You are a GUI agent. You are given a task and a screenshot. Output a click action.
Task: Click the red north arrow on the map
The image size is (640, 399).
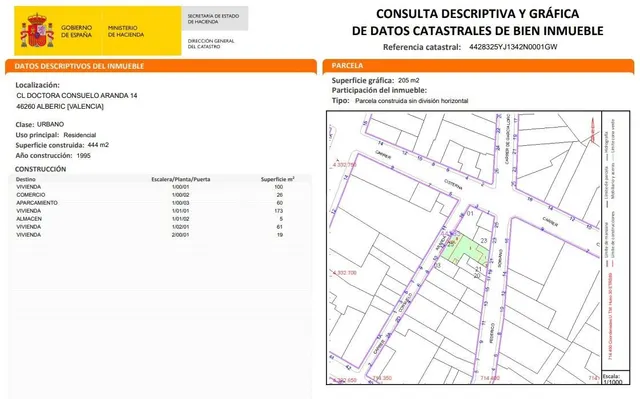coord(593,129)
